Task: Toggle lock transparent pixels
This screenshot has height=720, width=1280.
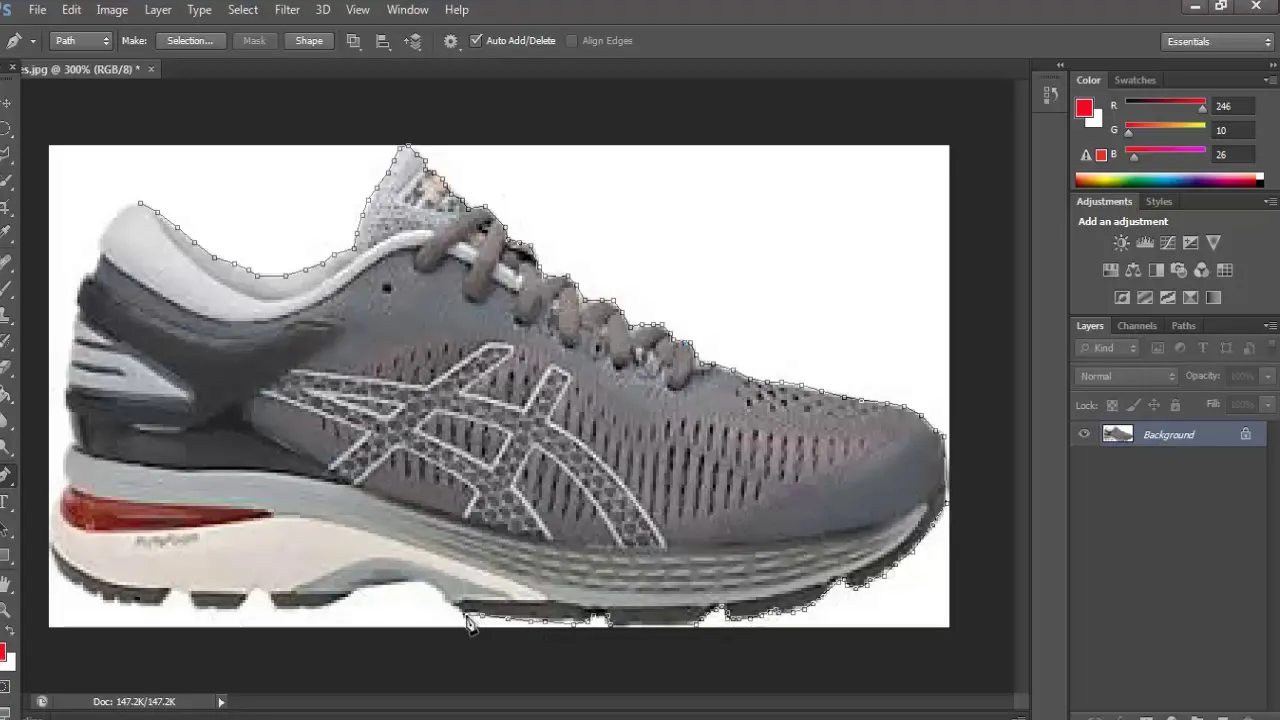Action: (1111, 405)
